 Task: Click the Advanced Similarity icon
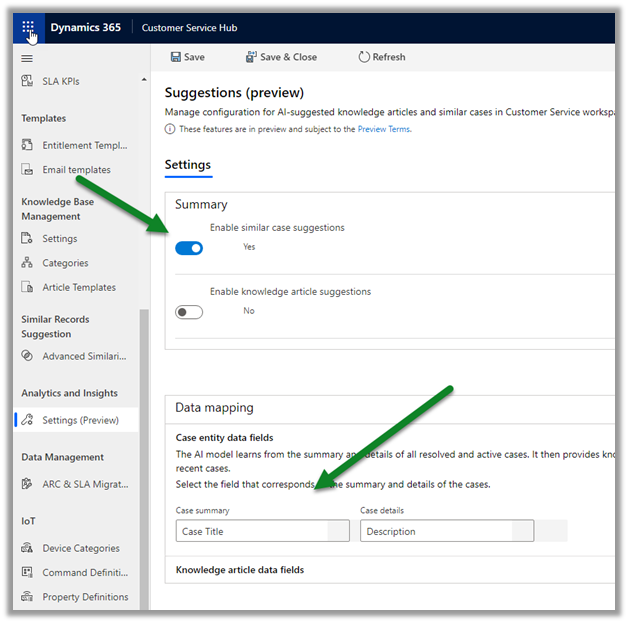(27, 356)
